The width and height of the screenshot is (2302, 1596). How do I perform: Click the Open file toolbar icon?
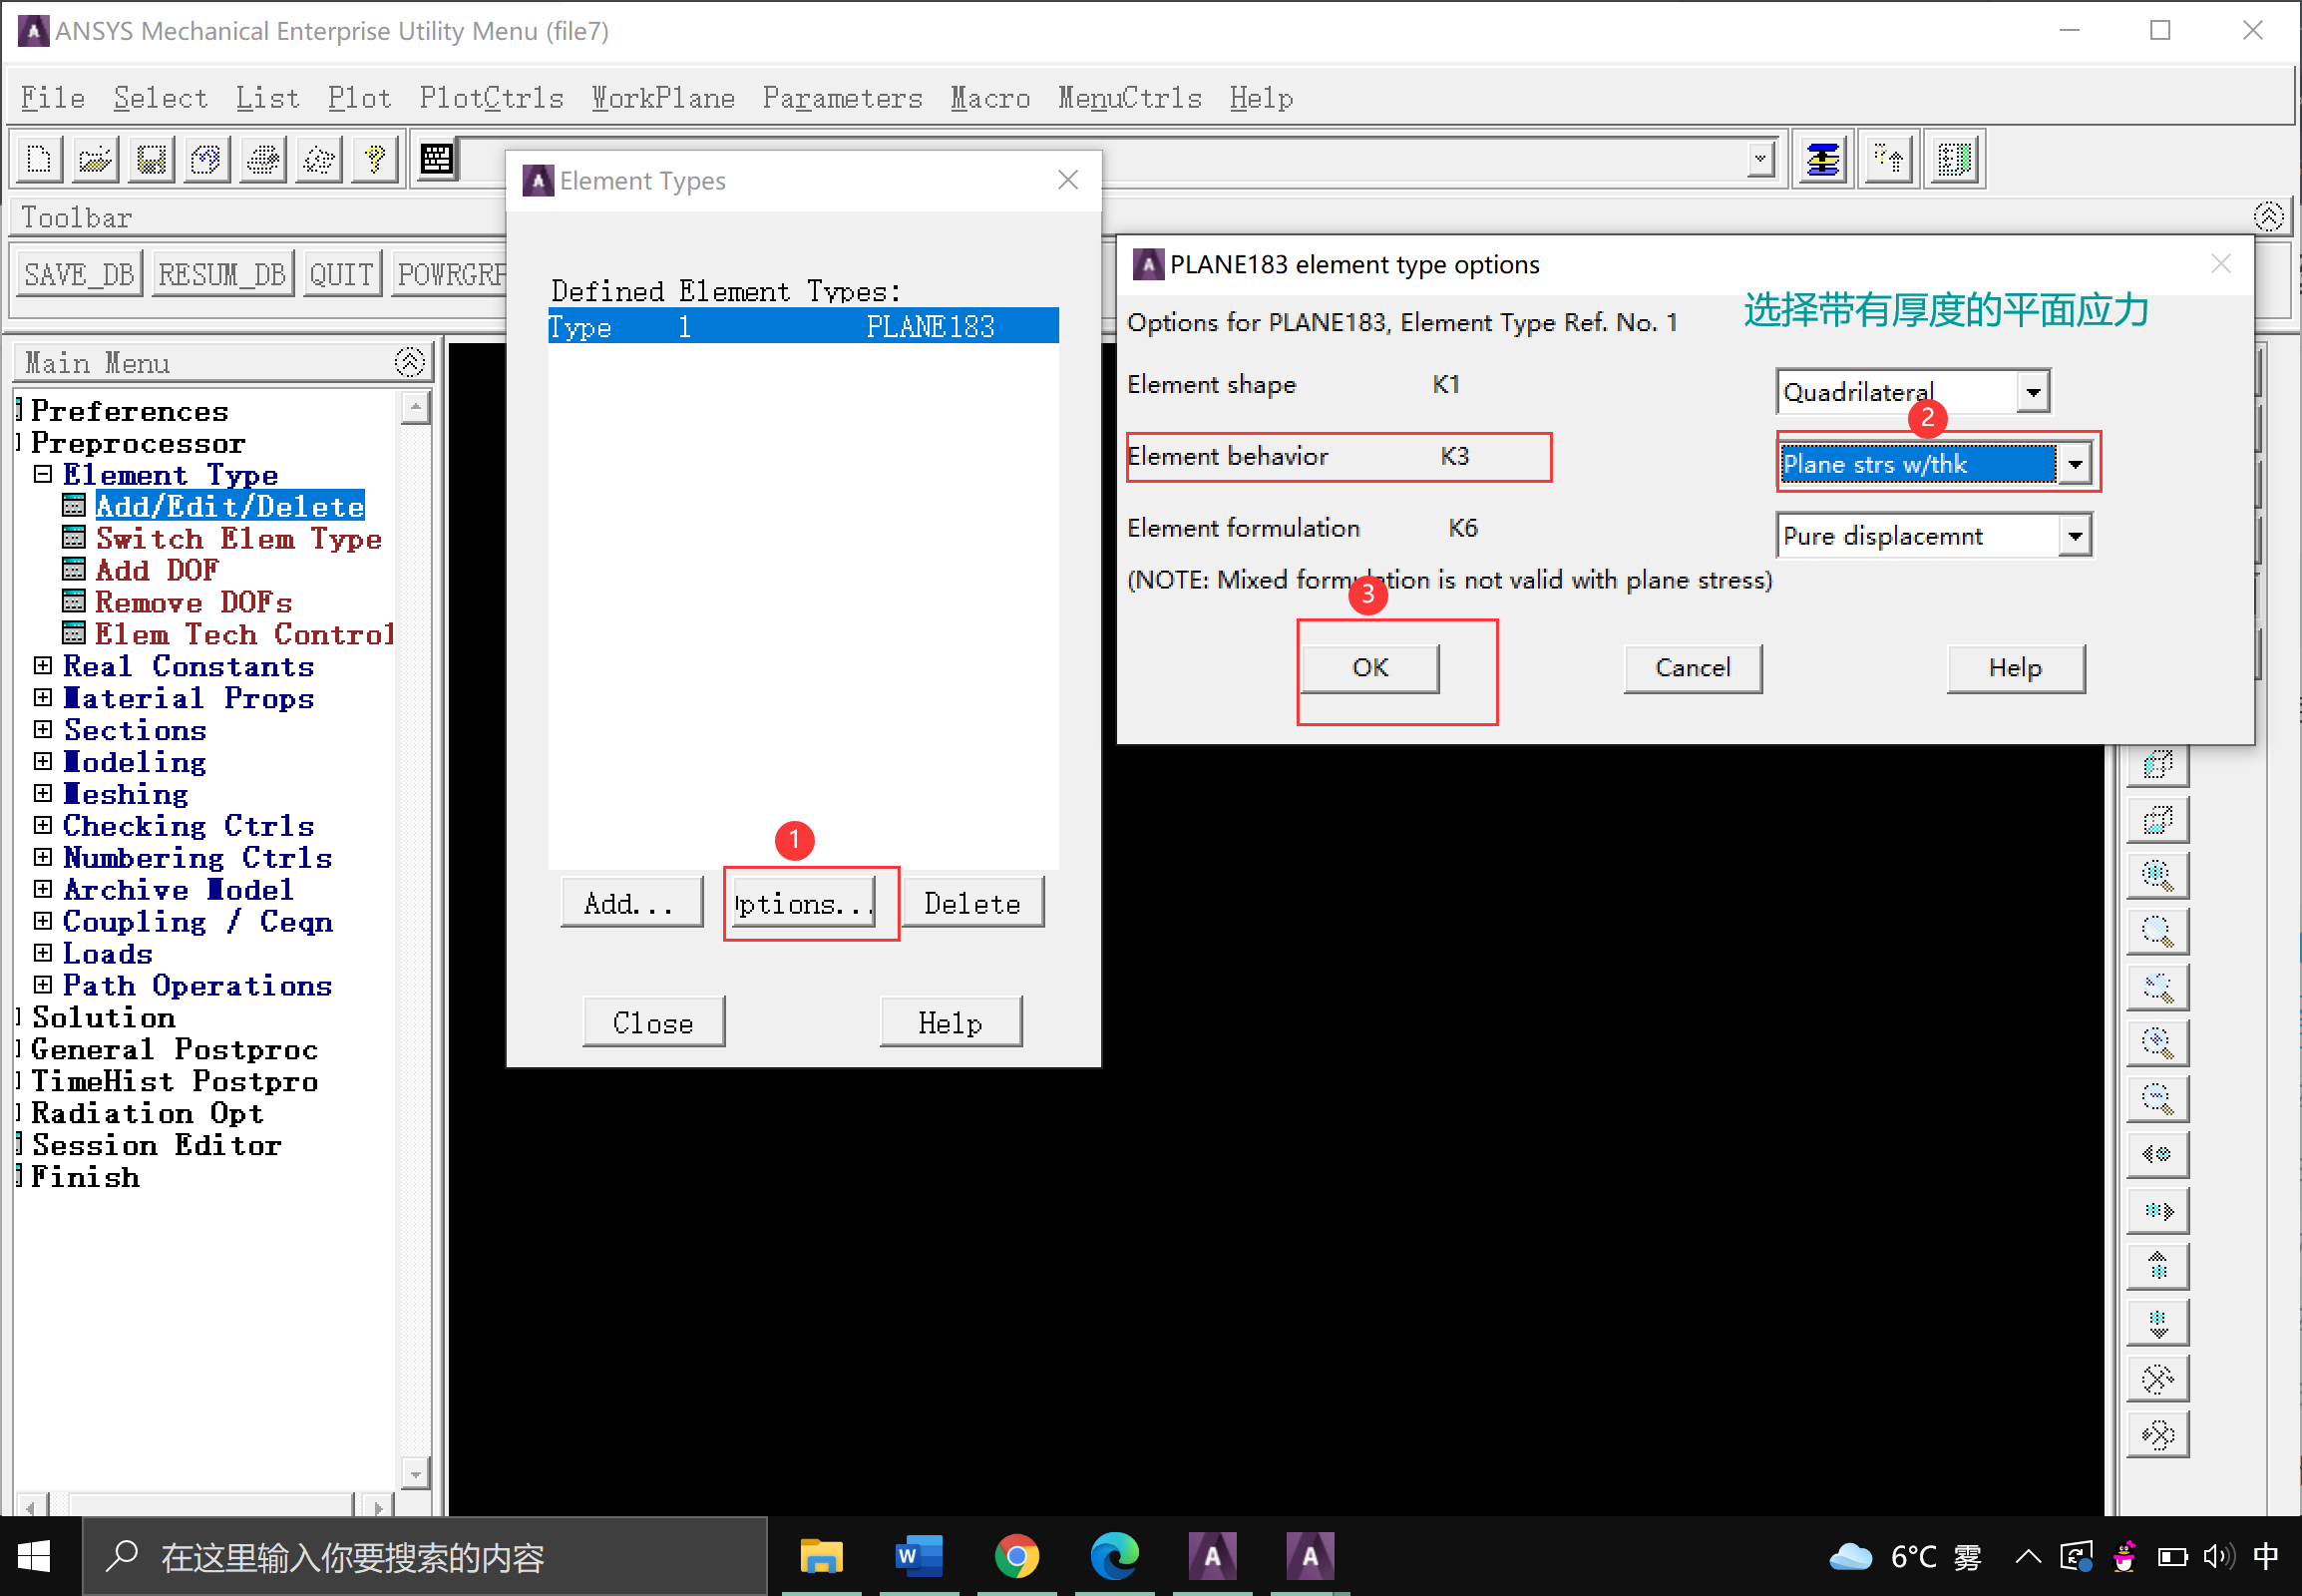coord(96,159)
